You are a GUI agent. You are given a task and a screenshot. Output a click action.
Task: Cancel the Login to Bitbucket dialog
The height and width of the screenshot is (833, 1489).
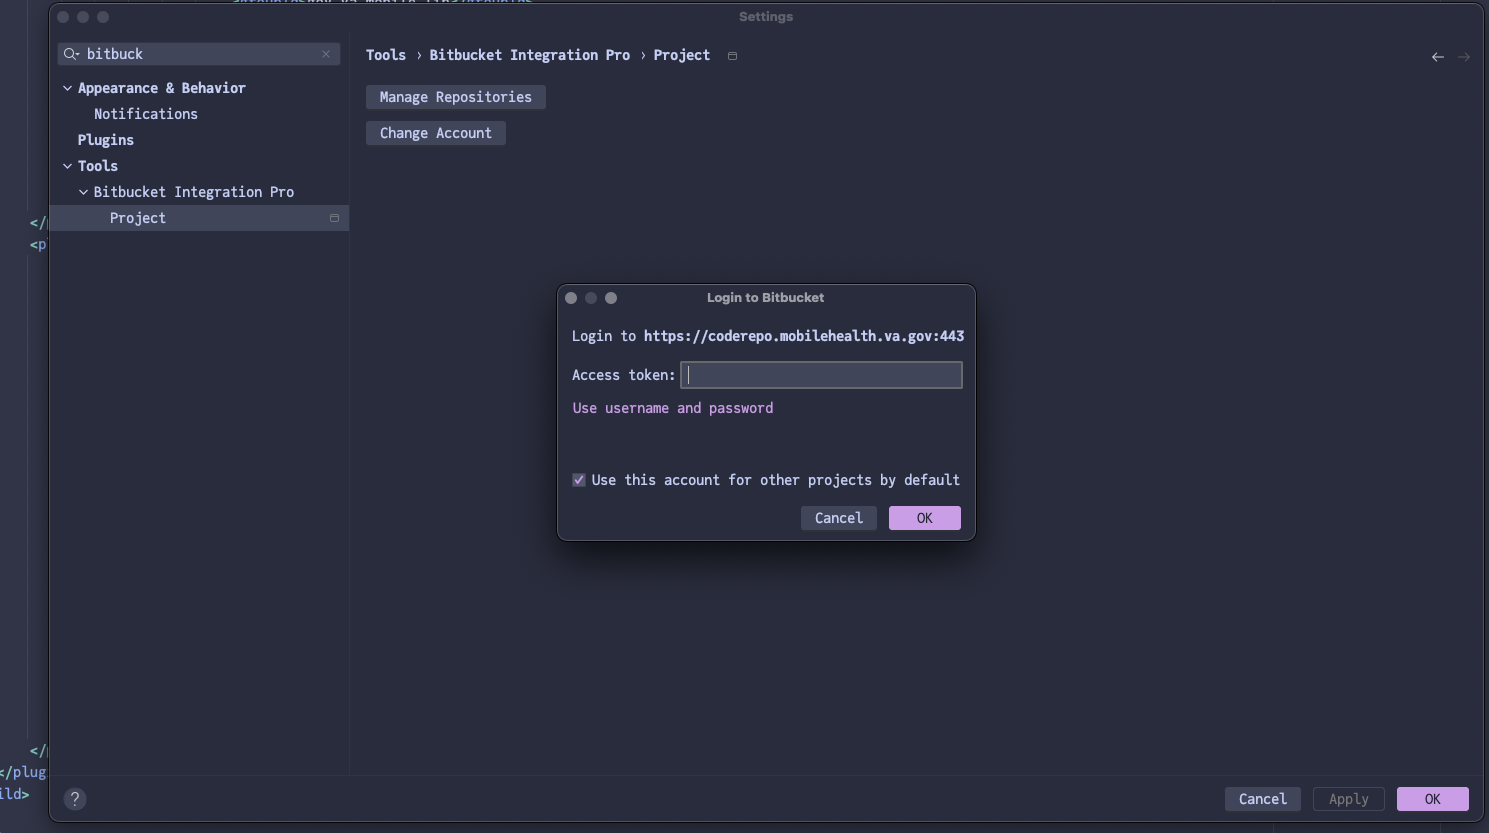(838, 518)
